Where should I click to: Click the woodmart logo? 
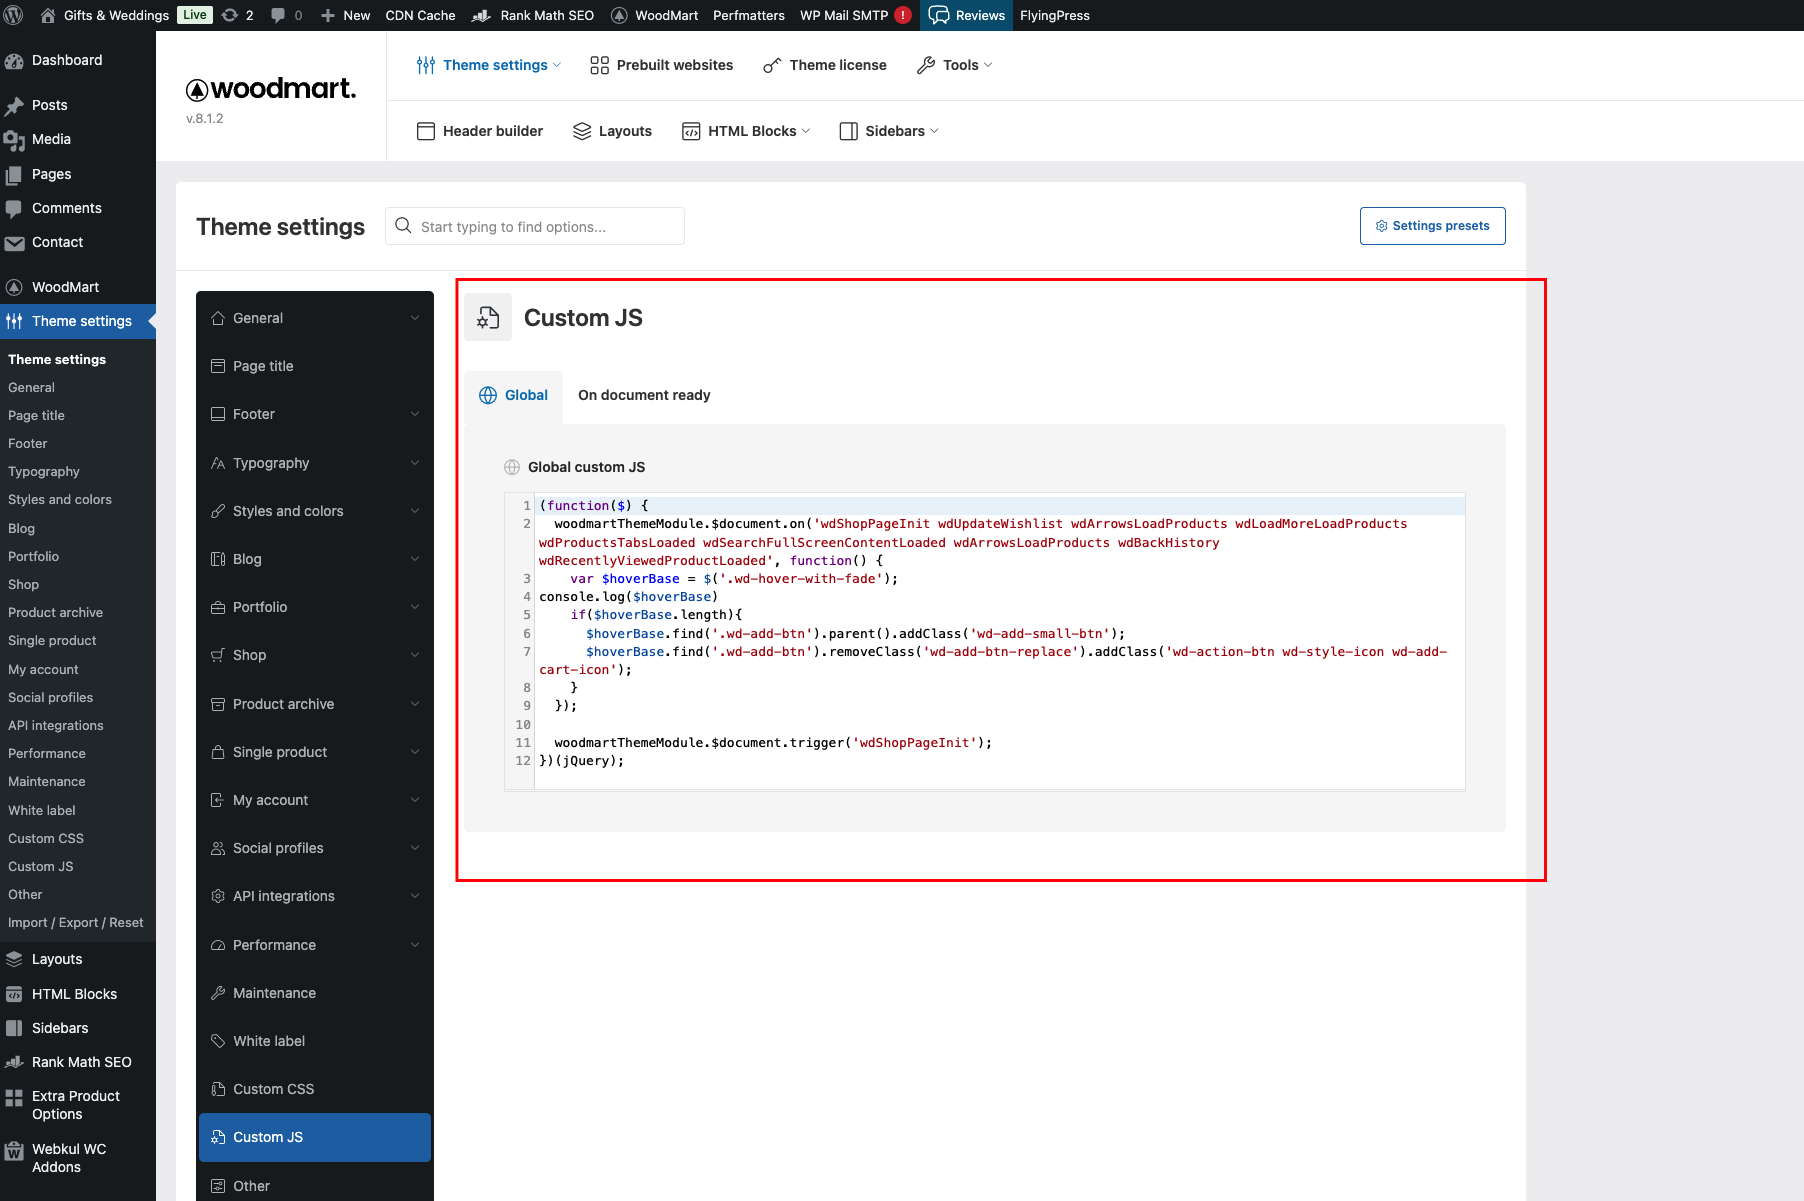pyautogui.click(x=271, y=89)
